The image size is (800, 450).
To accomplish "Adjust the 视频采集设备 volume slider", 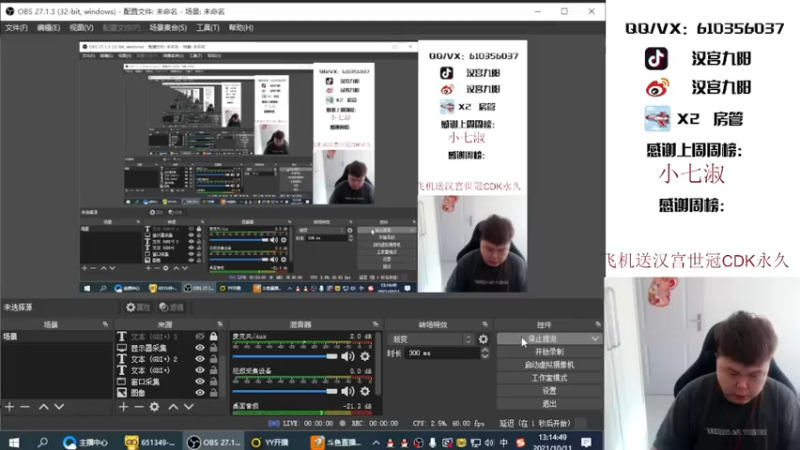I will 285,391.
